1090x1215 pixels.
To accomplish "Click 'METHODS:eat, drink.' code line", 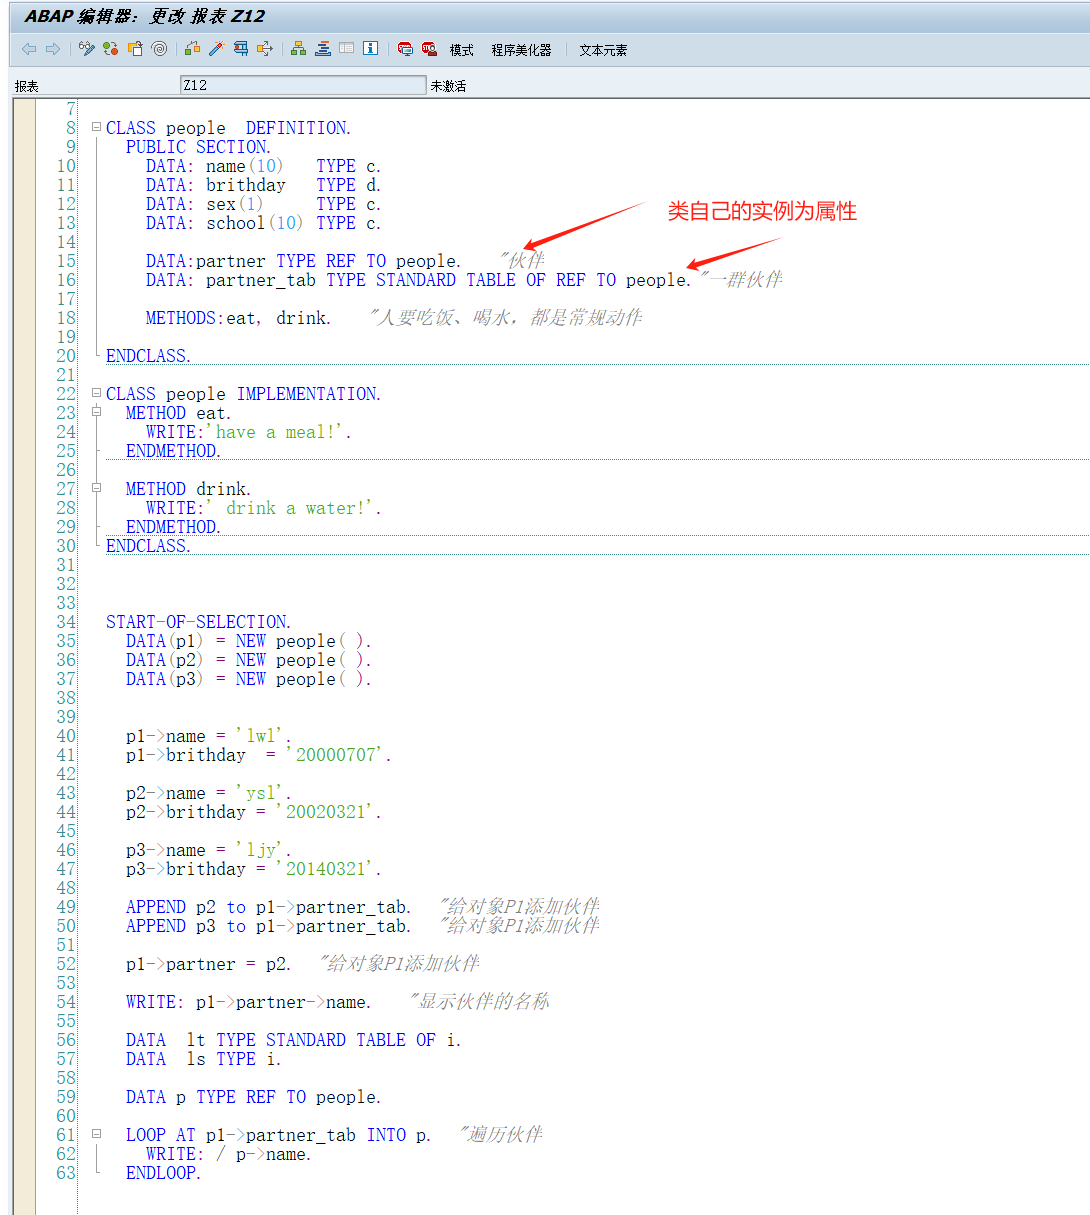I will tap(238, 318).
